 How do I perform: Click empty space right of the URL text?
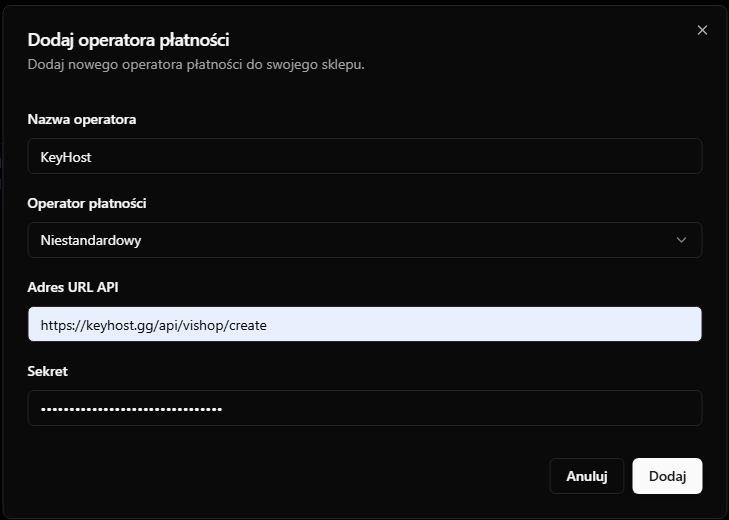pyautogui.click(x=480, y=324)
